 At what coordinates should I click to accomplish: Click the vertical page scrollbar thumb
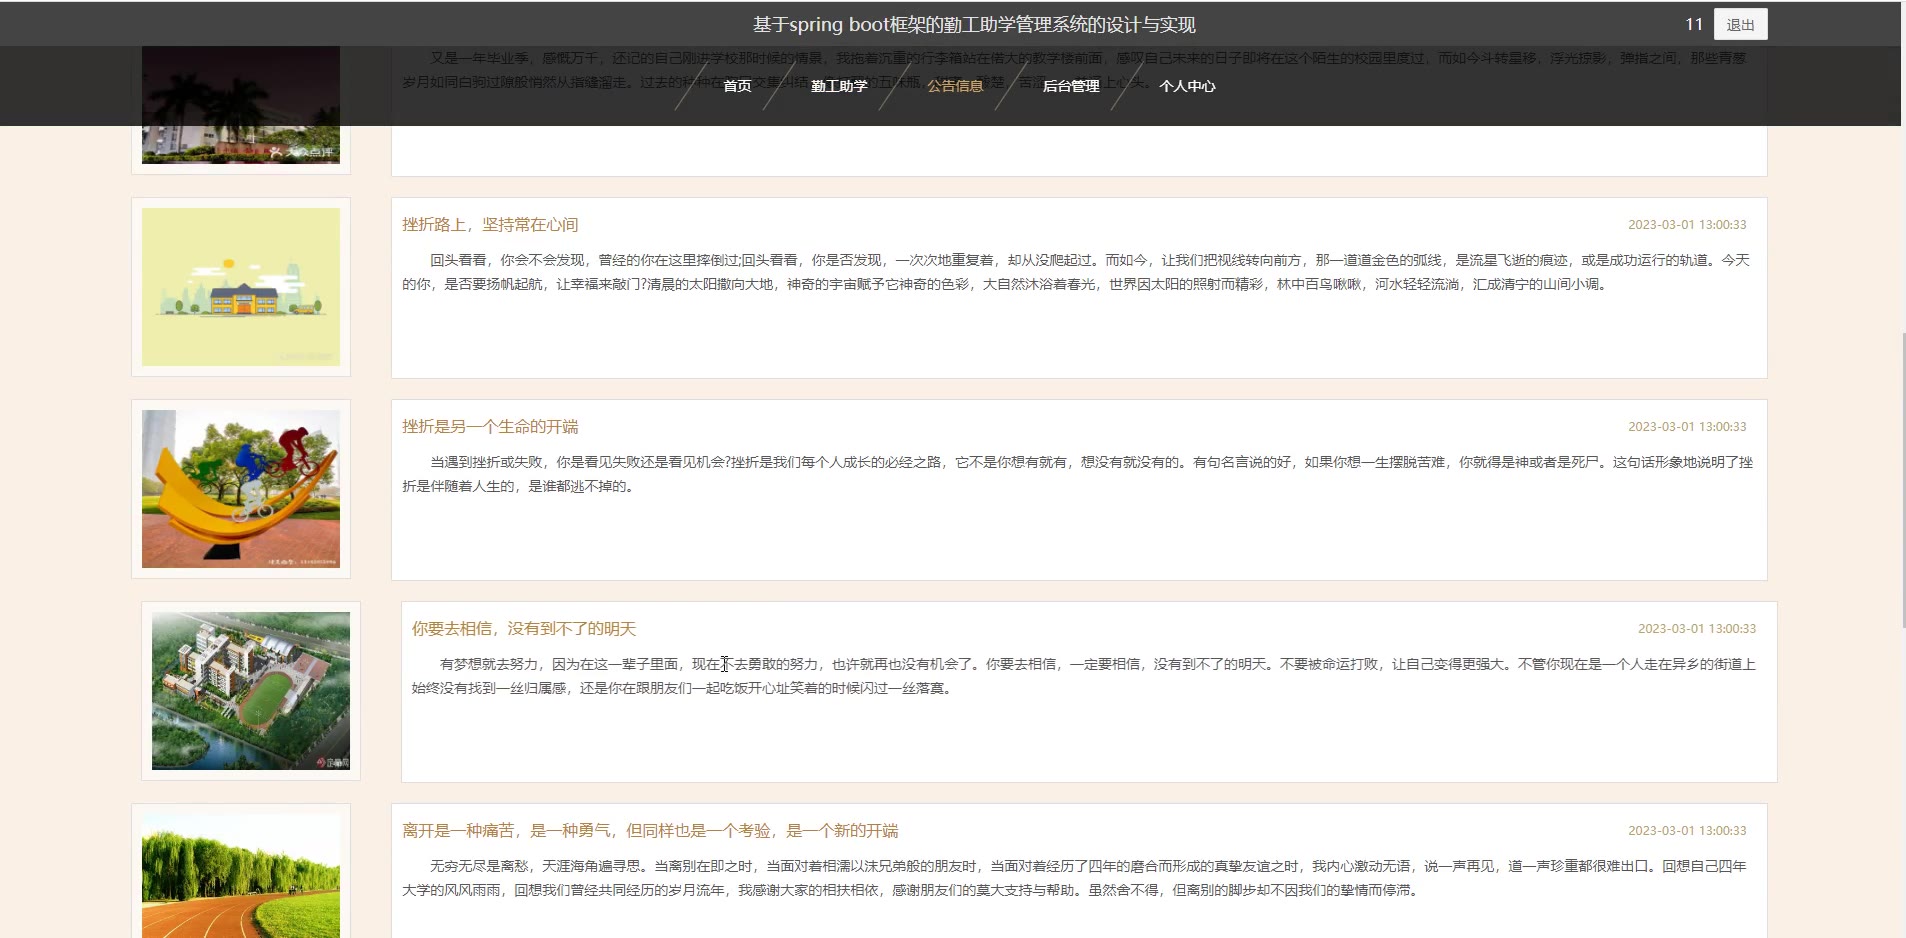click(1902, 480)
